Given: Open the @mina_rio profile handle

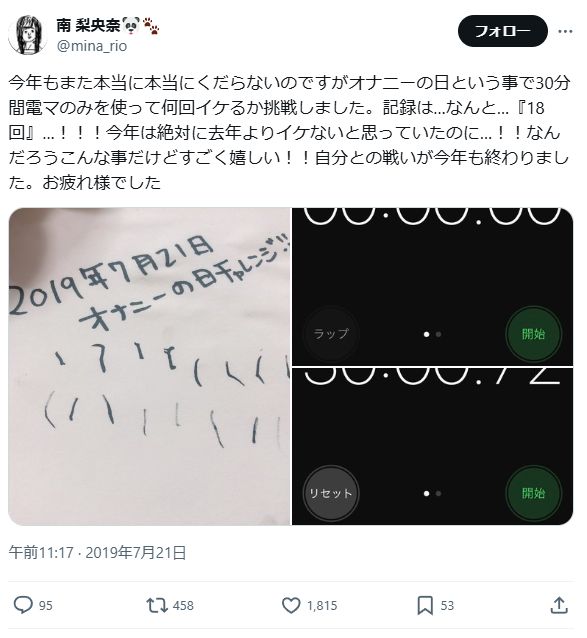Looking at the screenshot, I should (x=92, y=46).
